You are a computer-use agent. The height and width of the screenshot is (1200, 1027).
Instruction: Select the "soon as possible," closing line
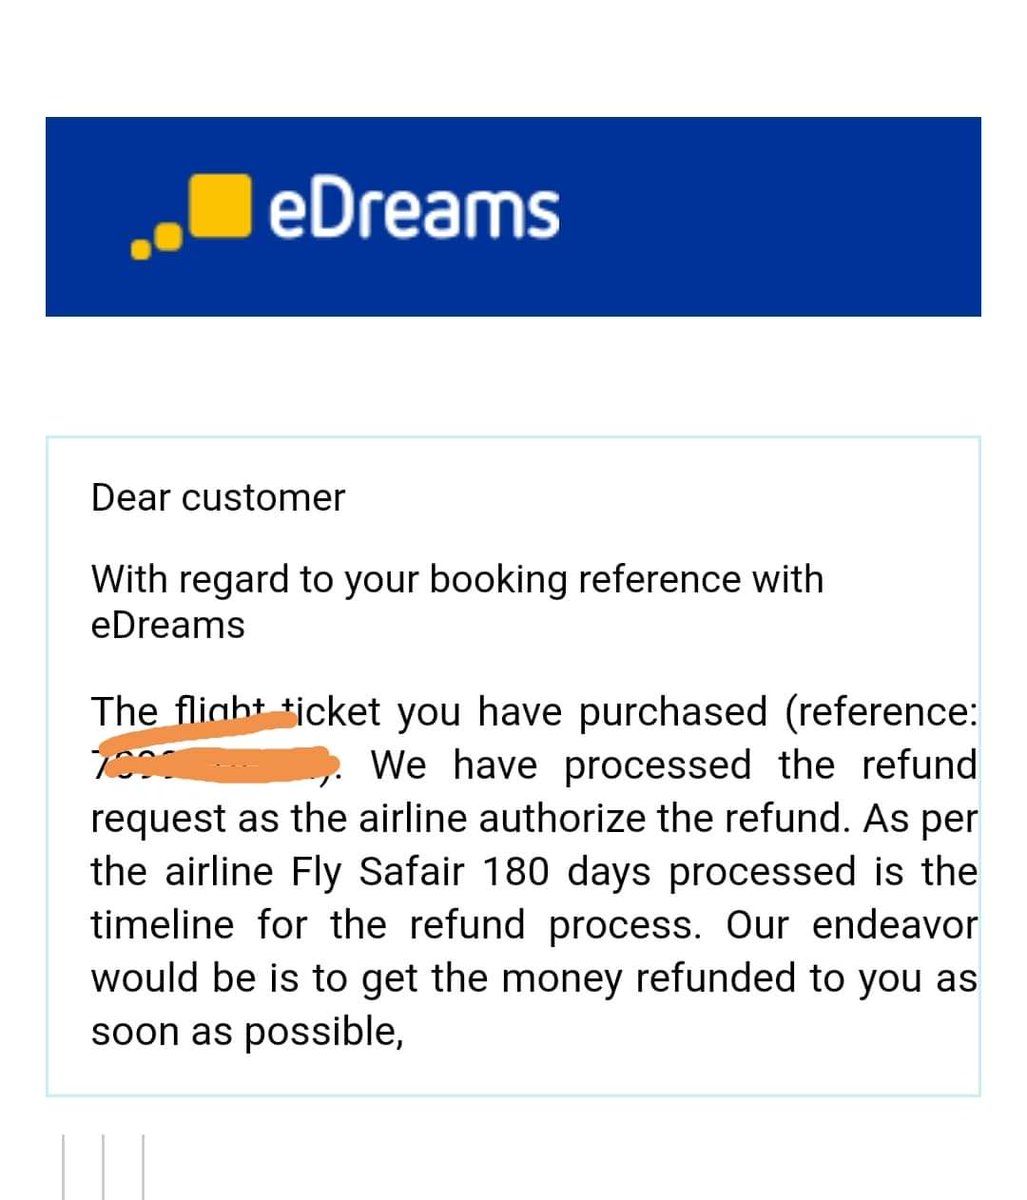click(247, 1032)
